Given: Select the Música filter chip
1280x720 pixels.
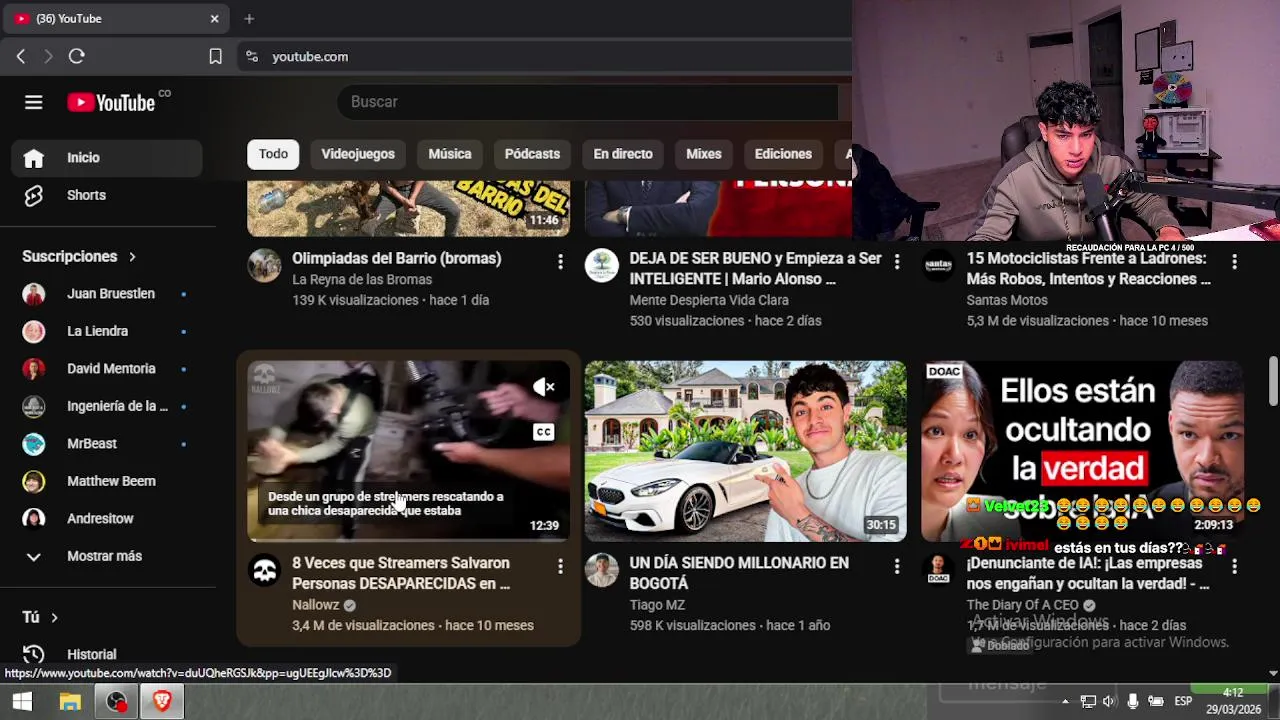Looking at the screenshot, I should 450,154.
